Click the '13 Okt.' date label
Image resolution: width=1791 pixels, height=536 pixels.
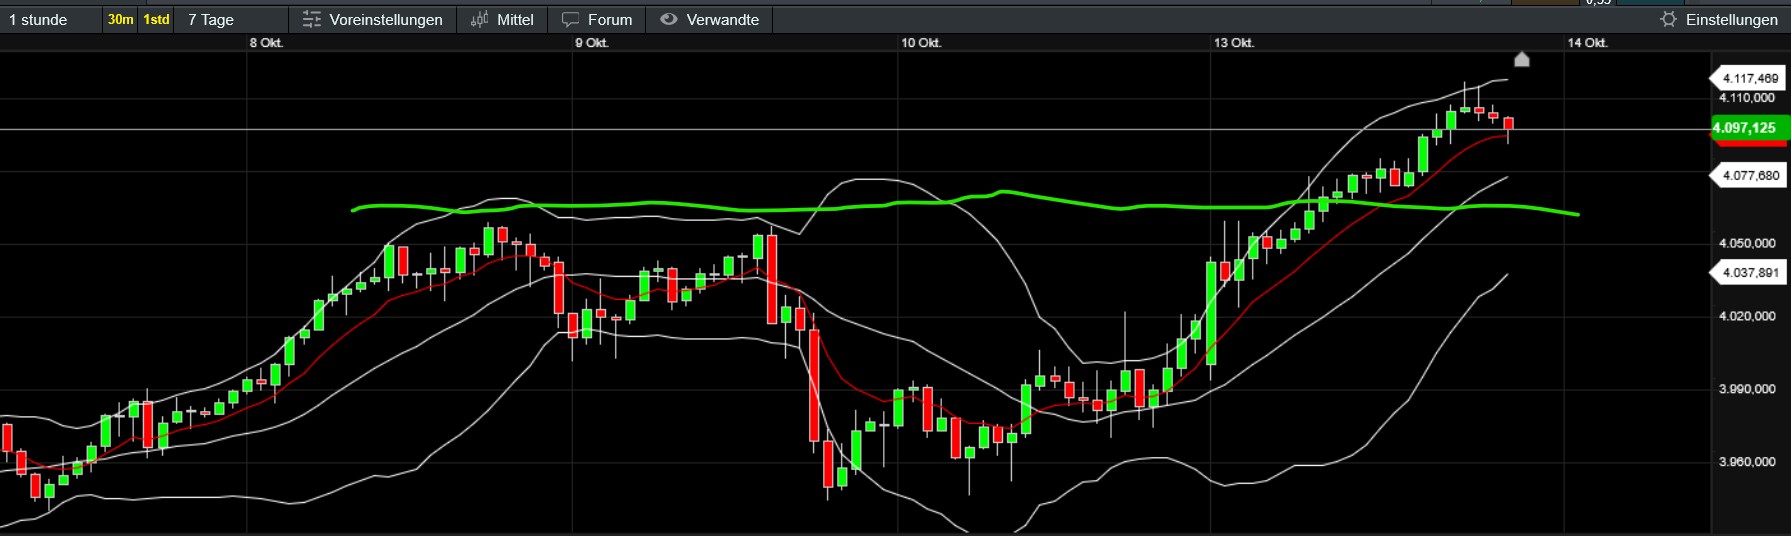click(1234, 43)
